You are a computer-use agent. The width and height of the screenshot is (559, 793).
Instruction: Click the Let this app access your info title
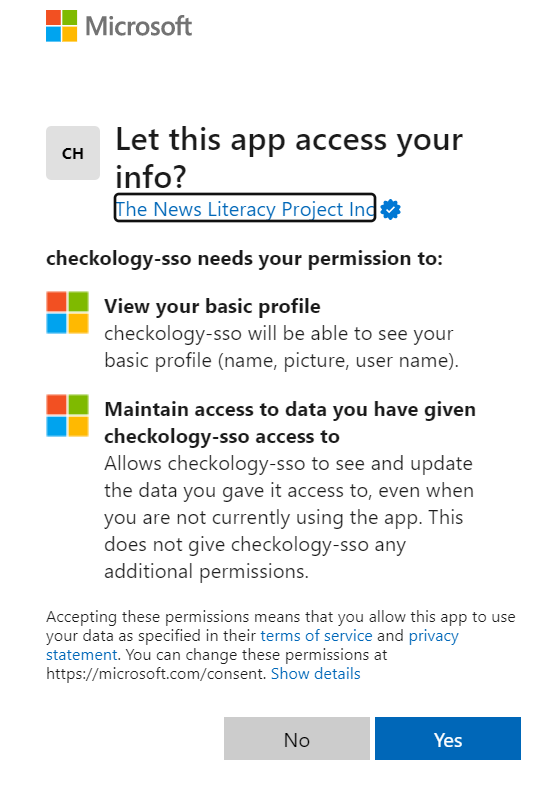[x=289, y=157]
